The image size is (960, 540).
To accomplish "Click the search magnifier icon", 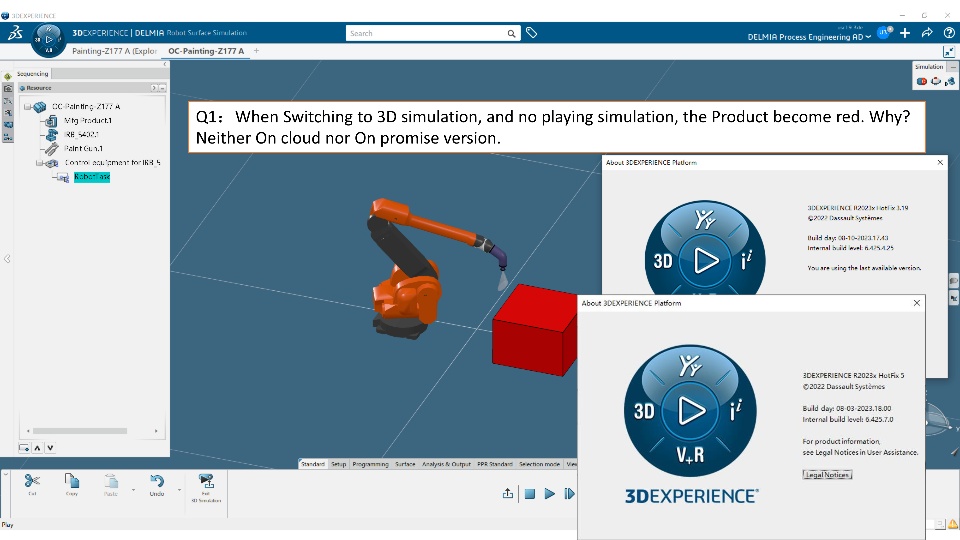I will click(511, 34).
